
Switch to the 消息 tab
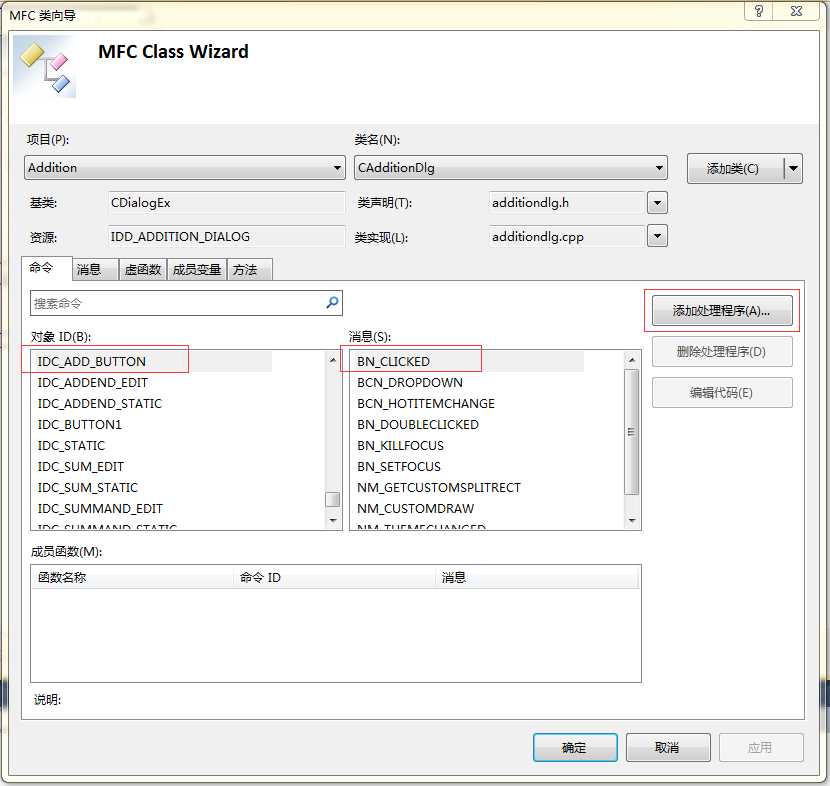tap(94, 269)
